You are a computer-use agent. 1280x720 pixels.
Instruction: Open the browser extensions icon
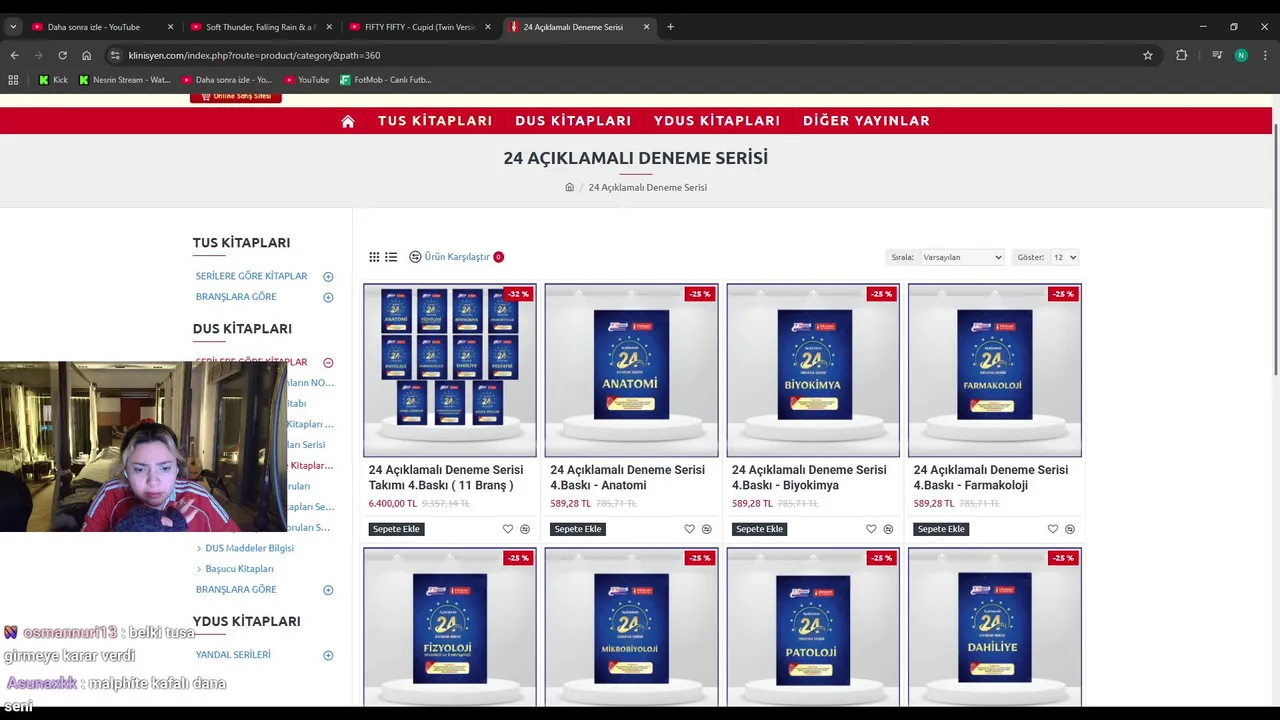coord(1182,55)
